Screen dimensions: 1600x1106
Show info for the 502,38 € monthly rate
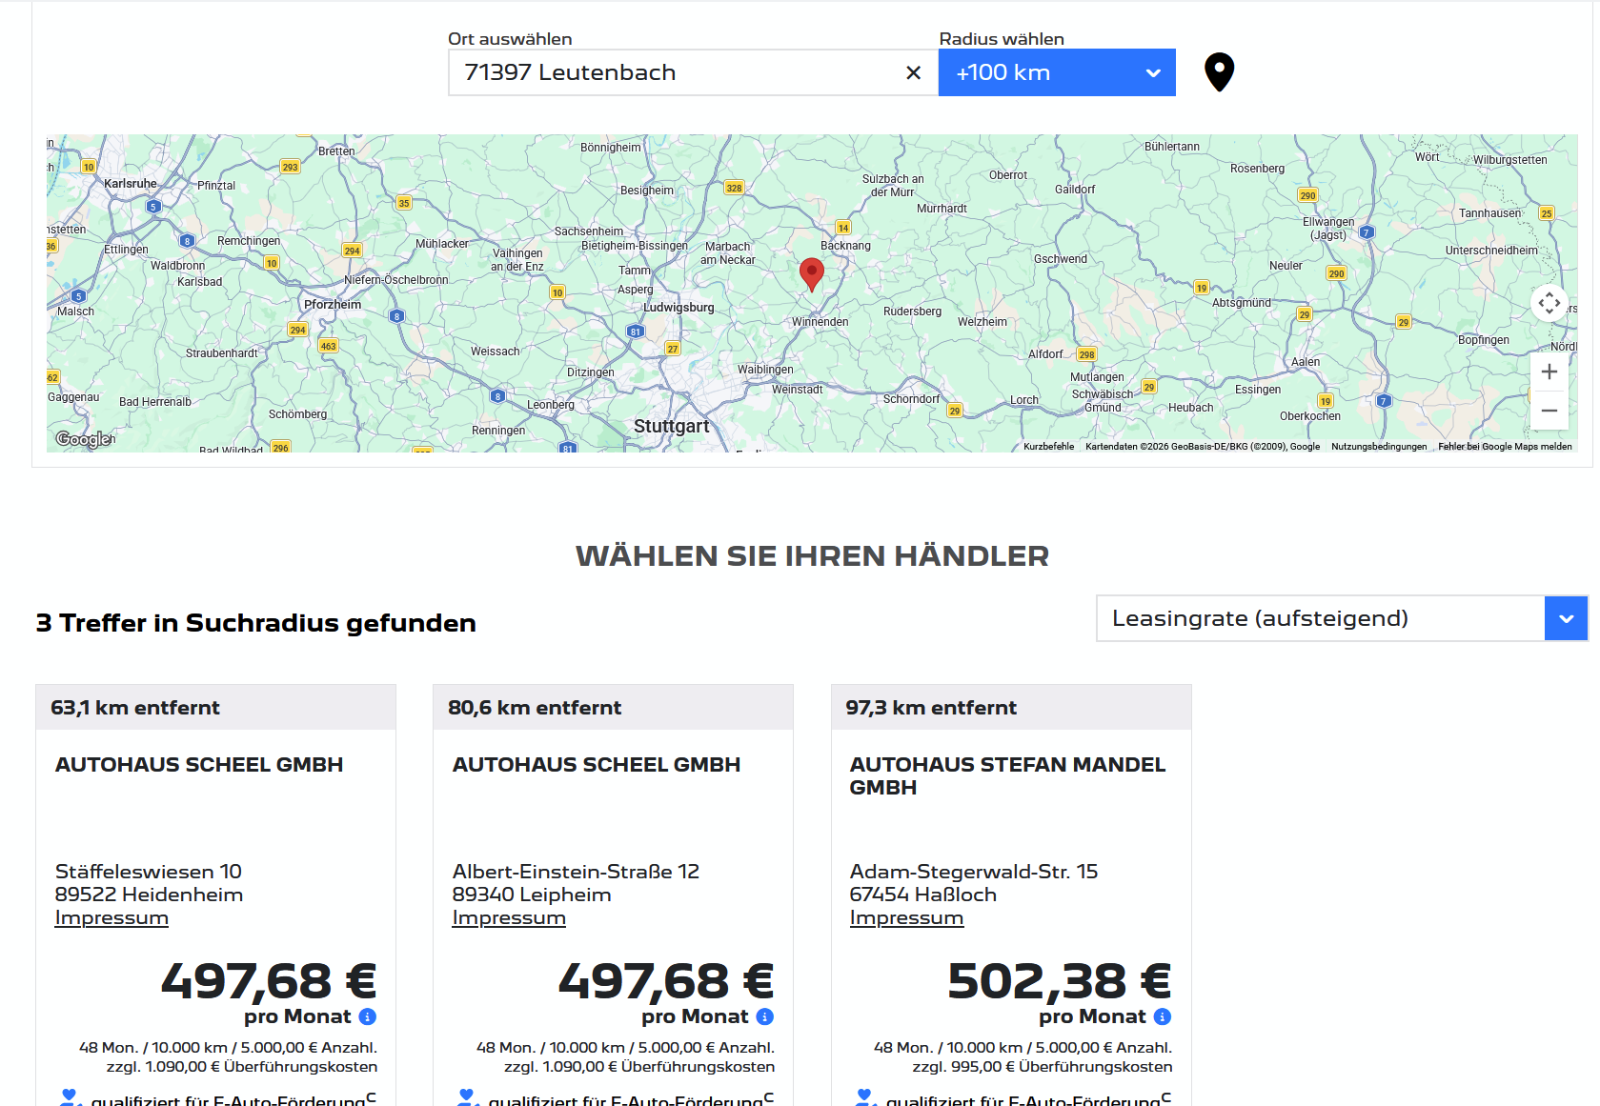coord(1162,1017)
